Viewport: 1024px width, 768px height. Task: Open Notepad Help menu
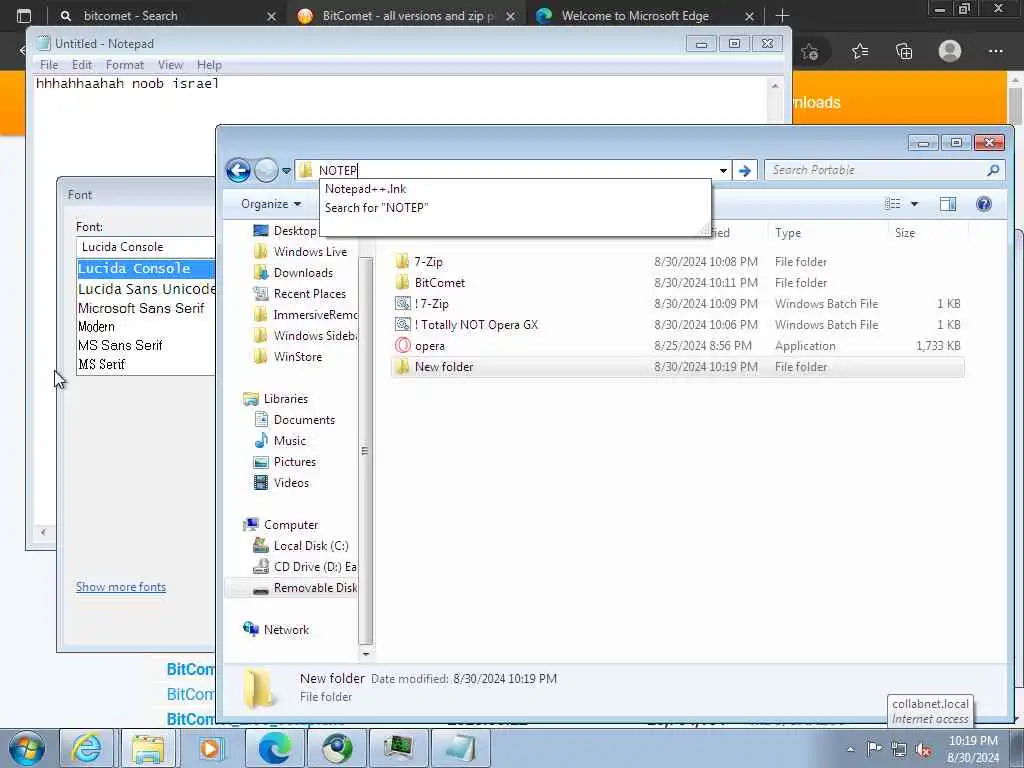210,65
